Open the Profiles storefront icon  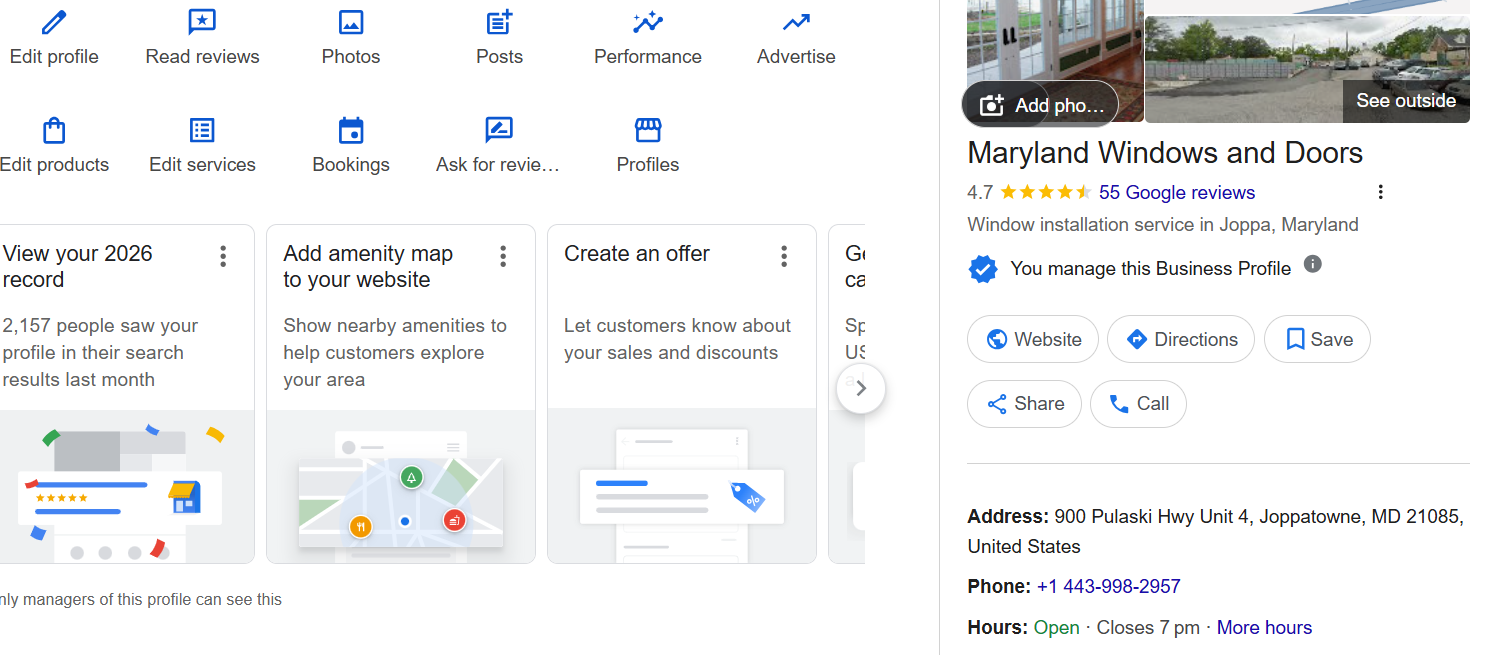pyautogui.click(x=648, y=130)
